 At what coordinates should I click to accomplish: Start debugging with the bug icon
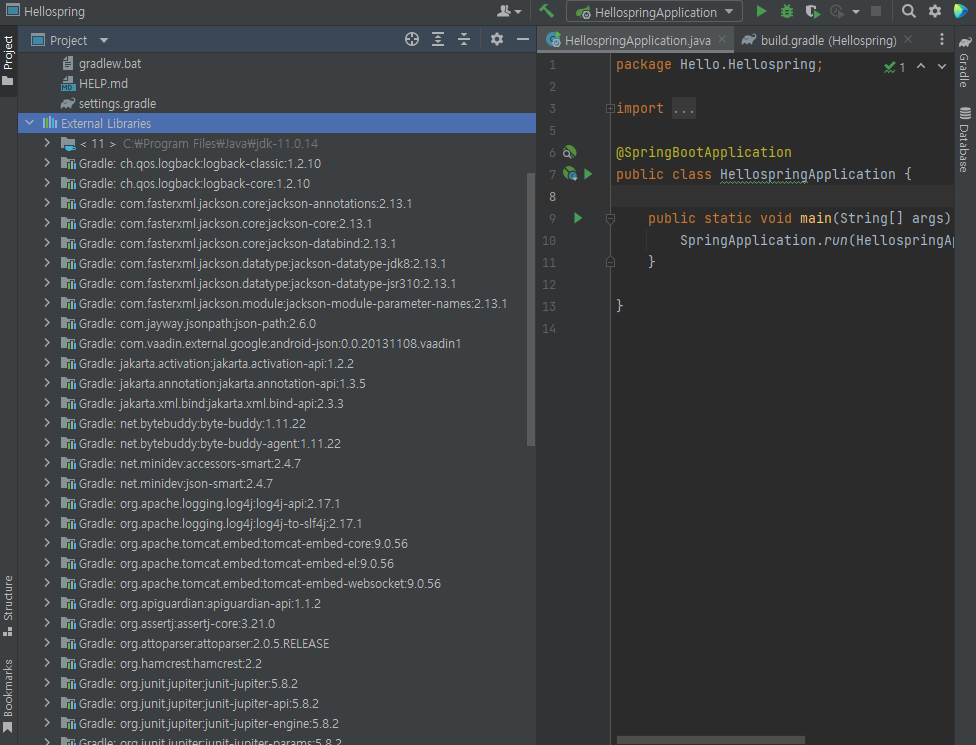787,11
